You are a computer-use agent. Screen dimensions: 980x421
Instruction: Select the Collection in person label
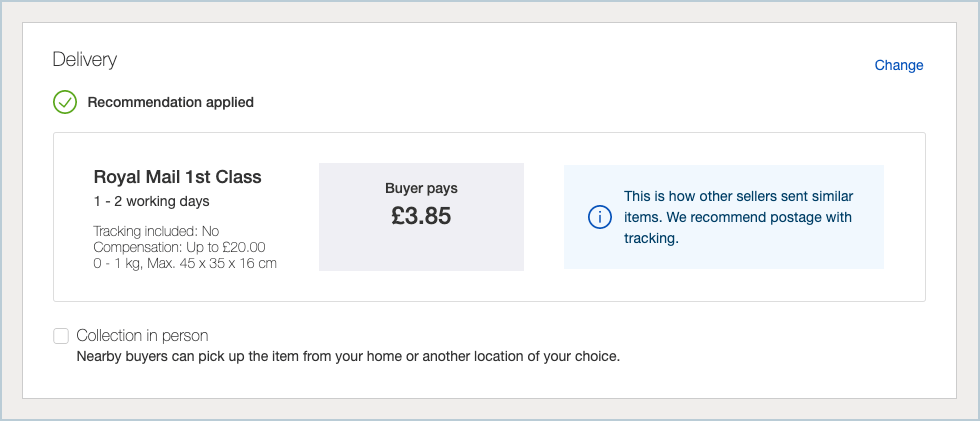(x=142, y=336)
